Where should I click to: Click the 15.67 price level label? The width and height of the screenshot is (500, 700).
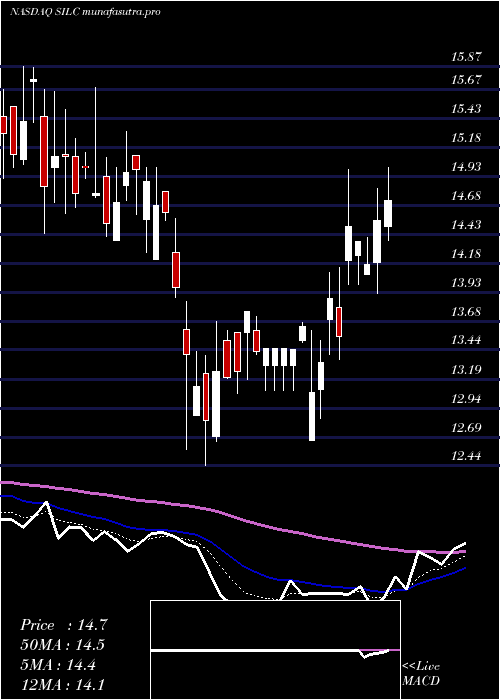click(x=467, y=80)
